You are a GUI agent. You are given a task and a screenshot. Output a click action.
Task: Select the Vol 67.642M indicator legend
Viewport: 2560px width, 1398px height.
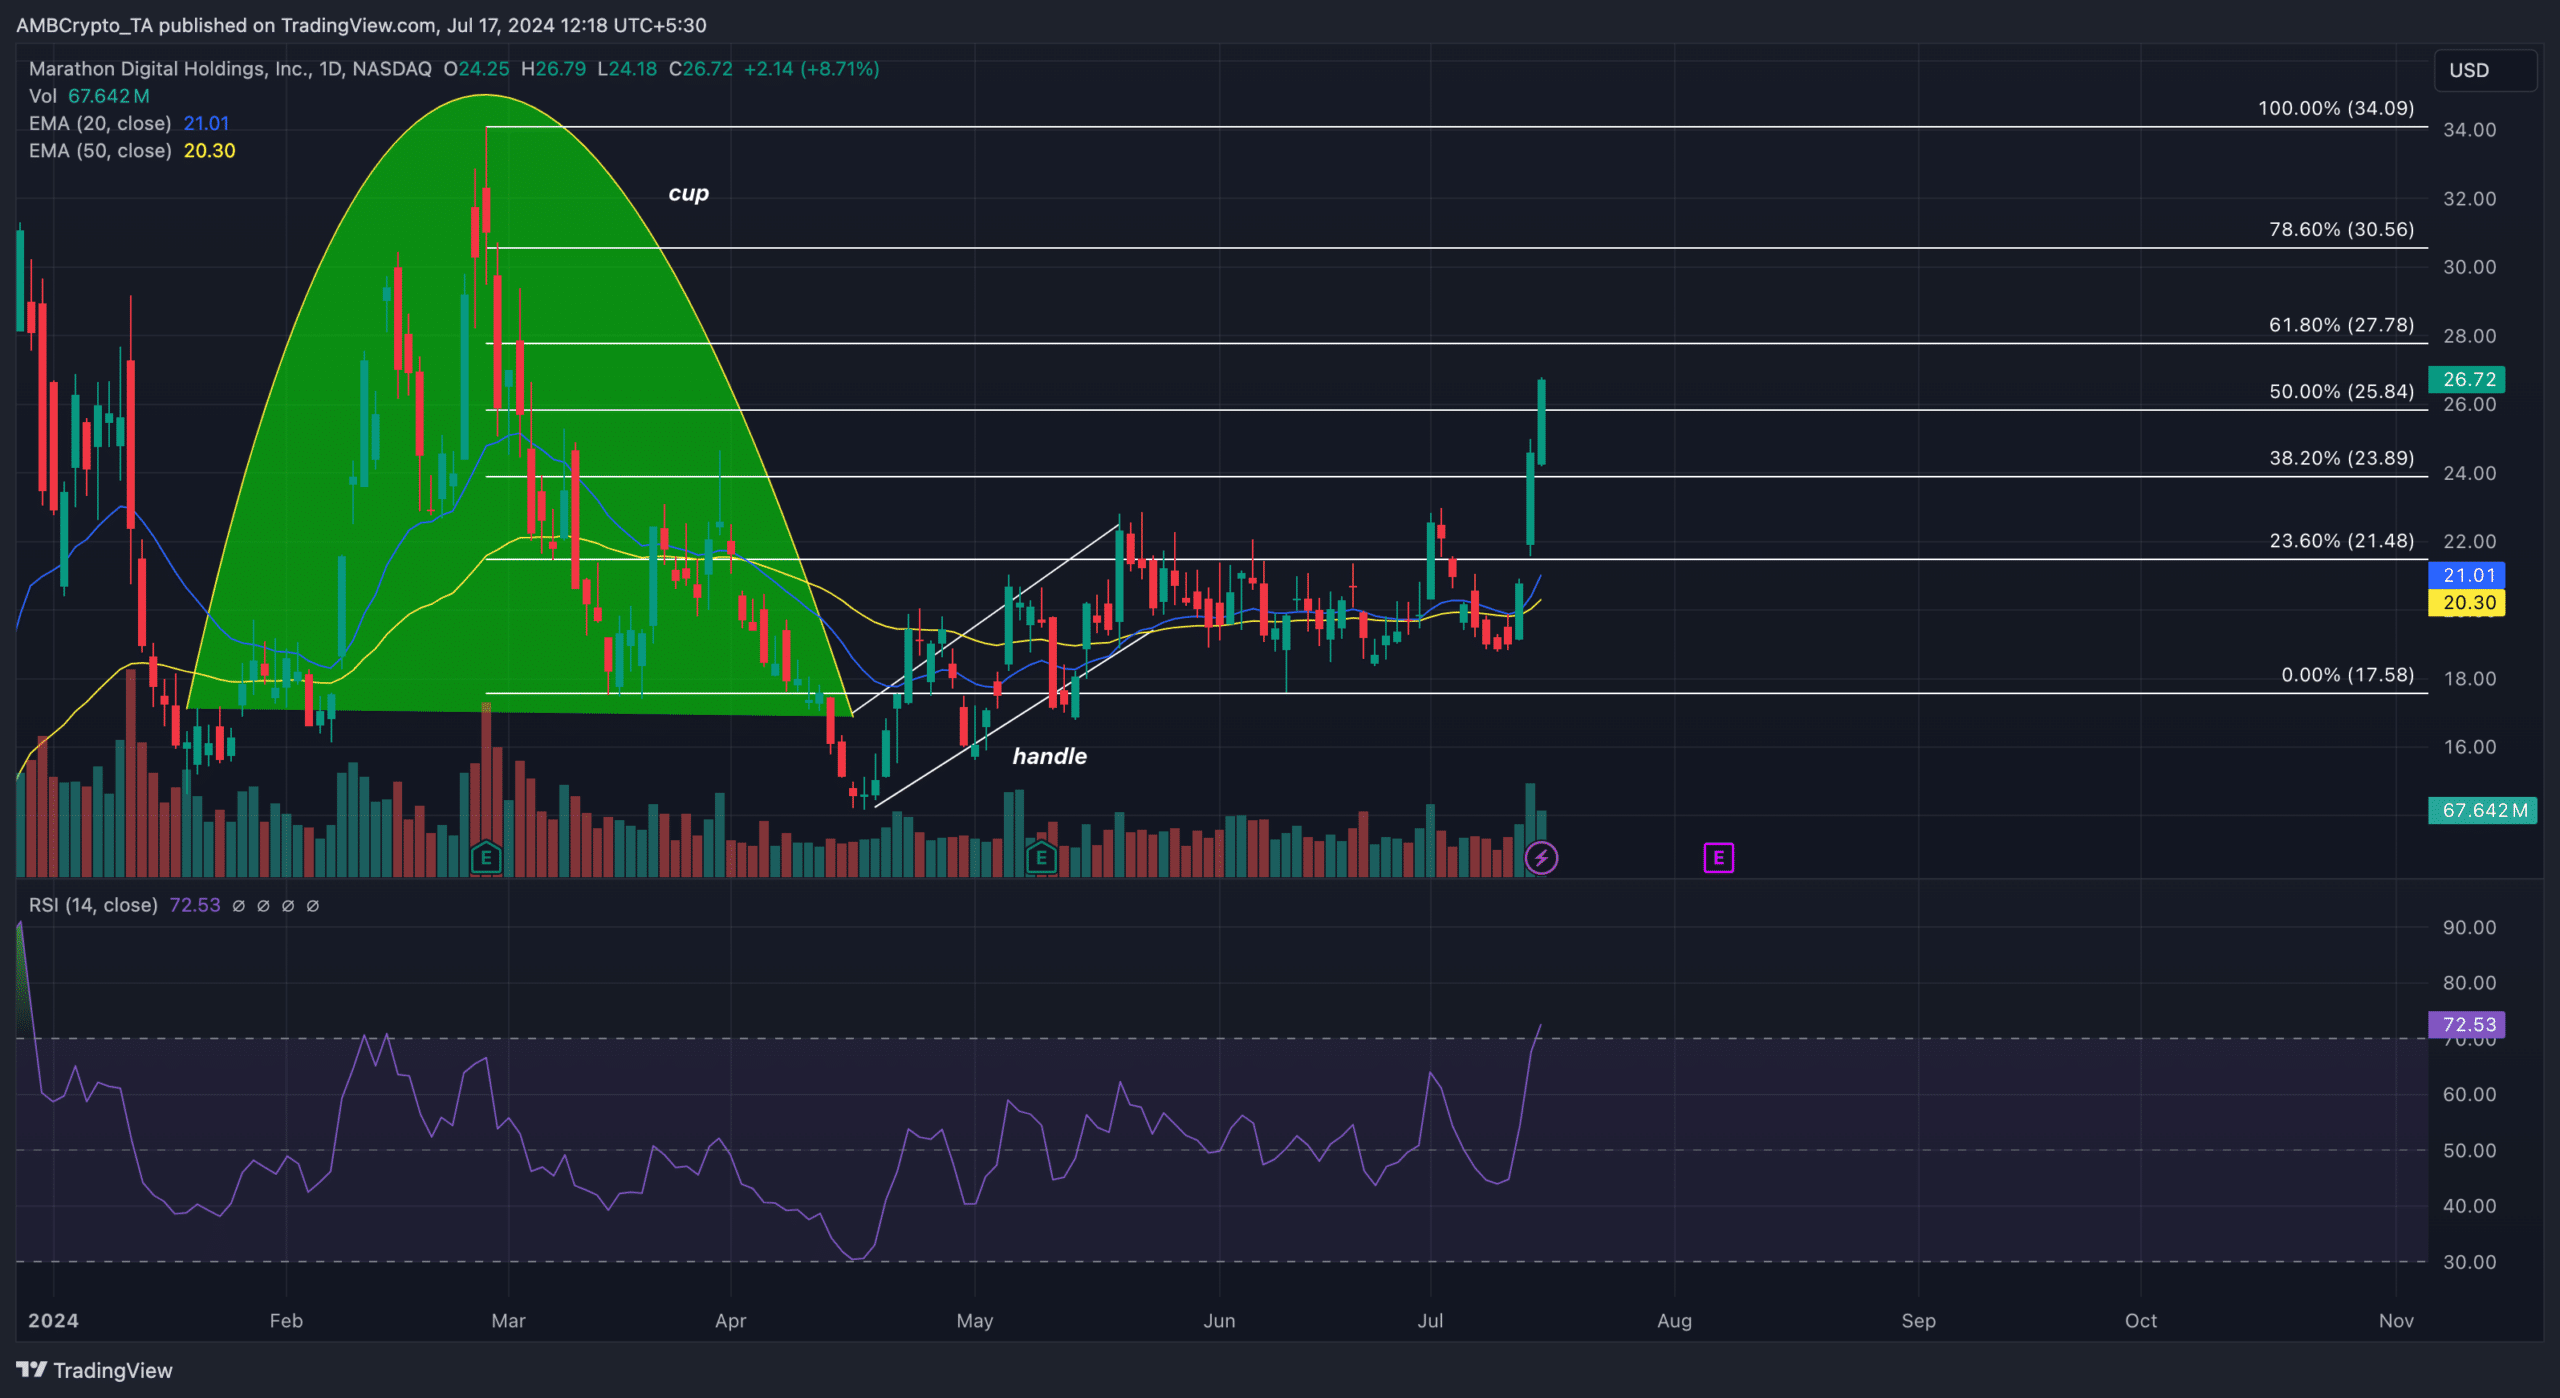click(89, 96)
